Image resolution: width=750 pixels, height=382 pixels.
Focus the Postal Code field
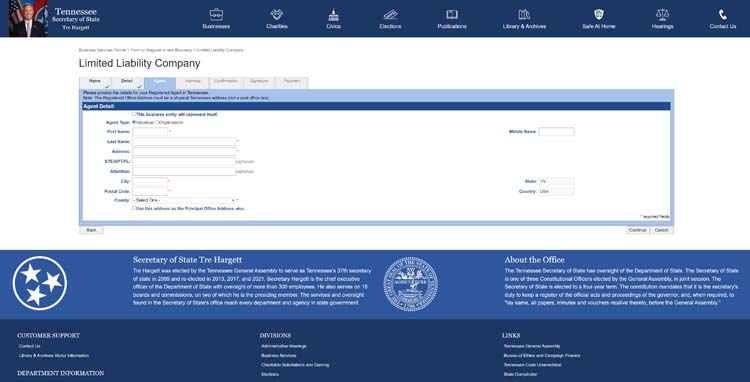[x=150, y=191]
